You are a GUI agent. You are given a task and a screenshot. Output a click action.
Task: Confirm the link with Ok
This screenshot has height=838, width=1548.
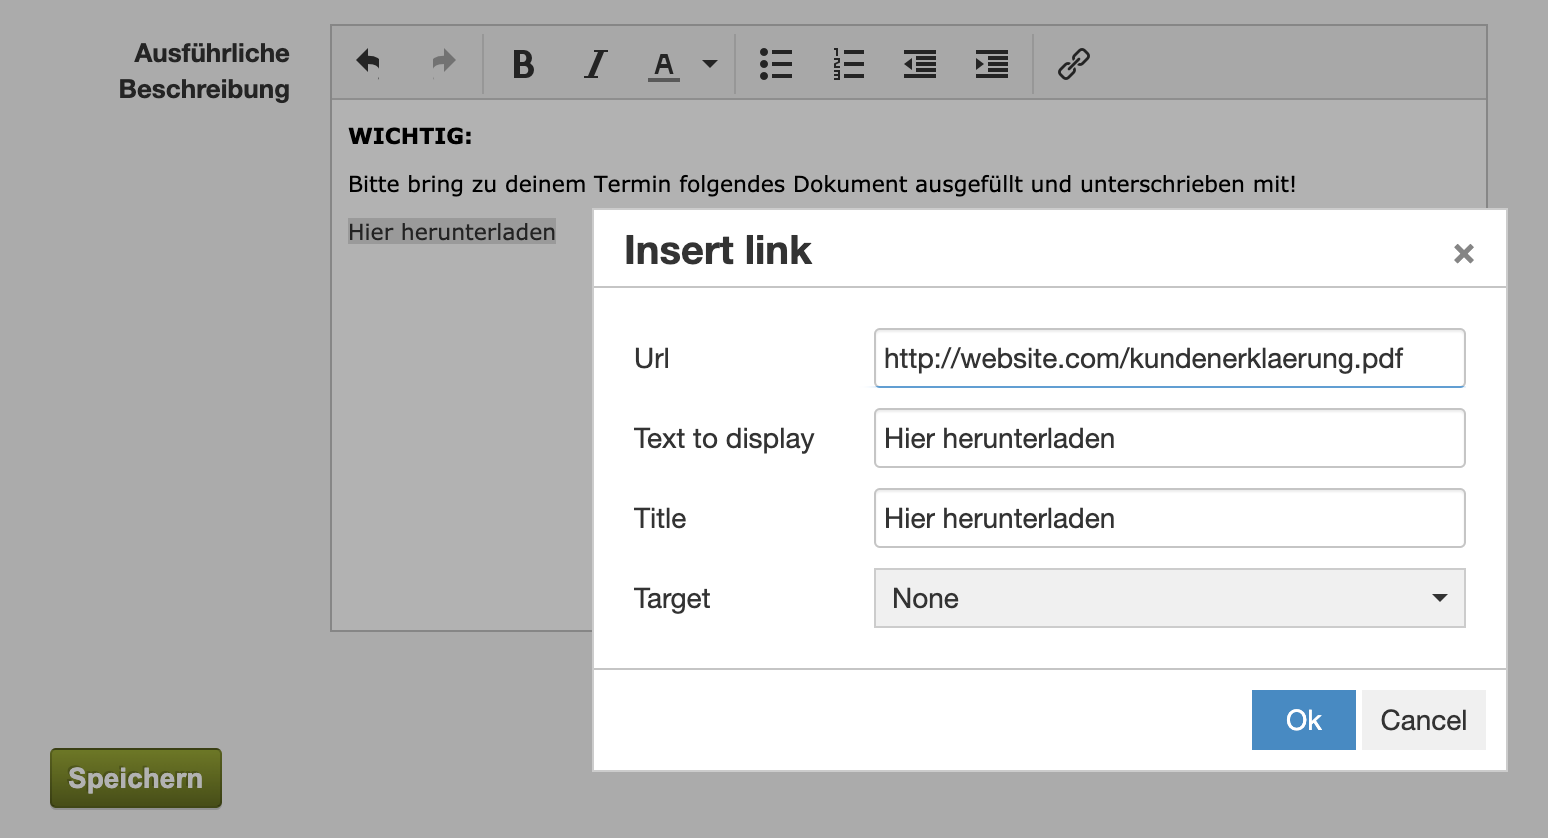1304,720
